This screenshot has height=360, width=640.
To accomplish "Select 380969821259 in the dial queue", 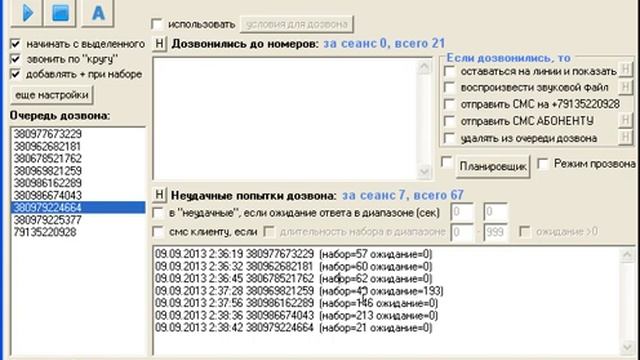I will (x=78, y=171).
